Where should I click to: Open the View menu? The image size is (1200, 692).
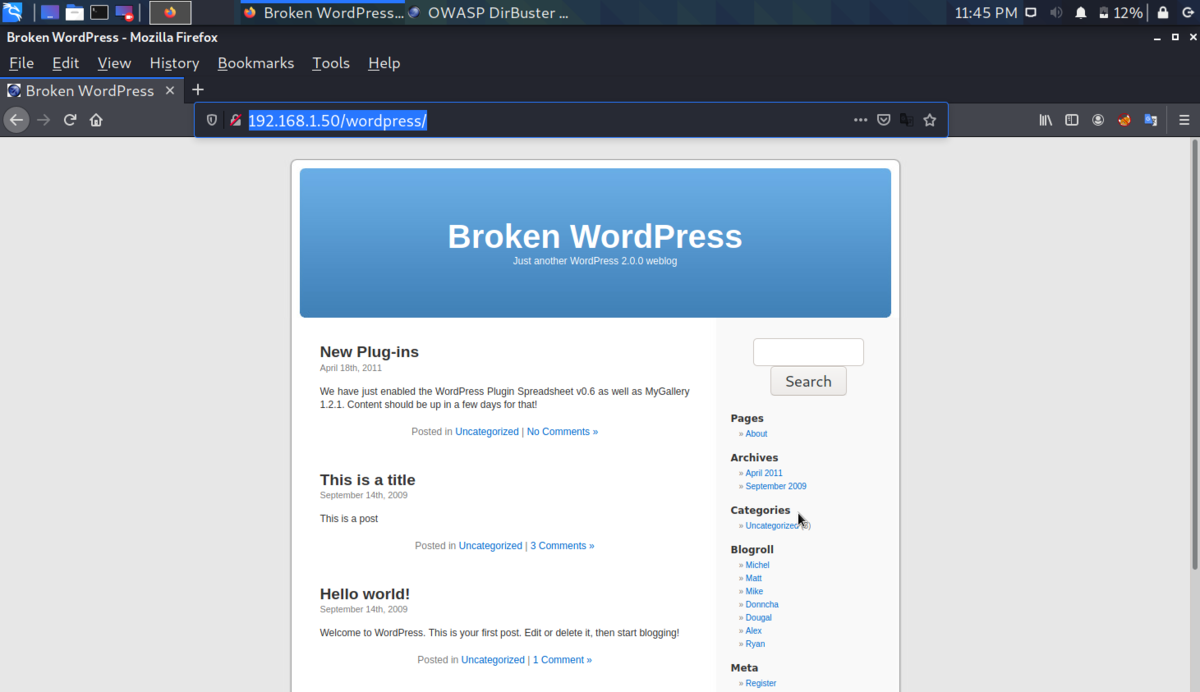114,63
